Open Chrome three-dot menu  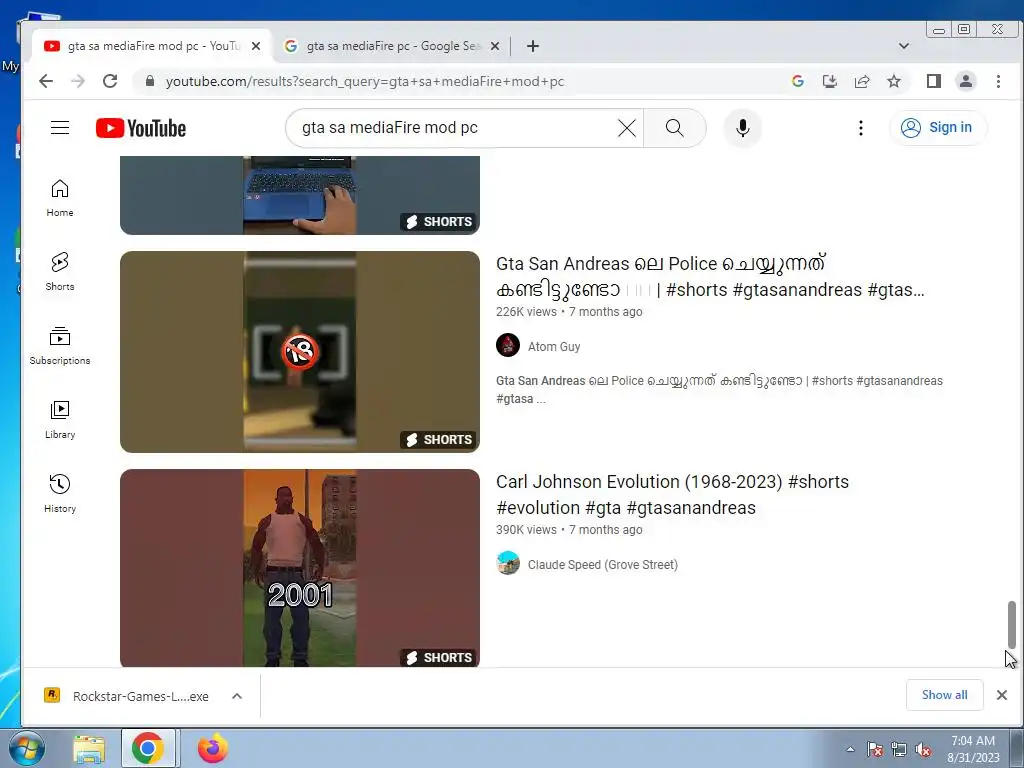998,81
